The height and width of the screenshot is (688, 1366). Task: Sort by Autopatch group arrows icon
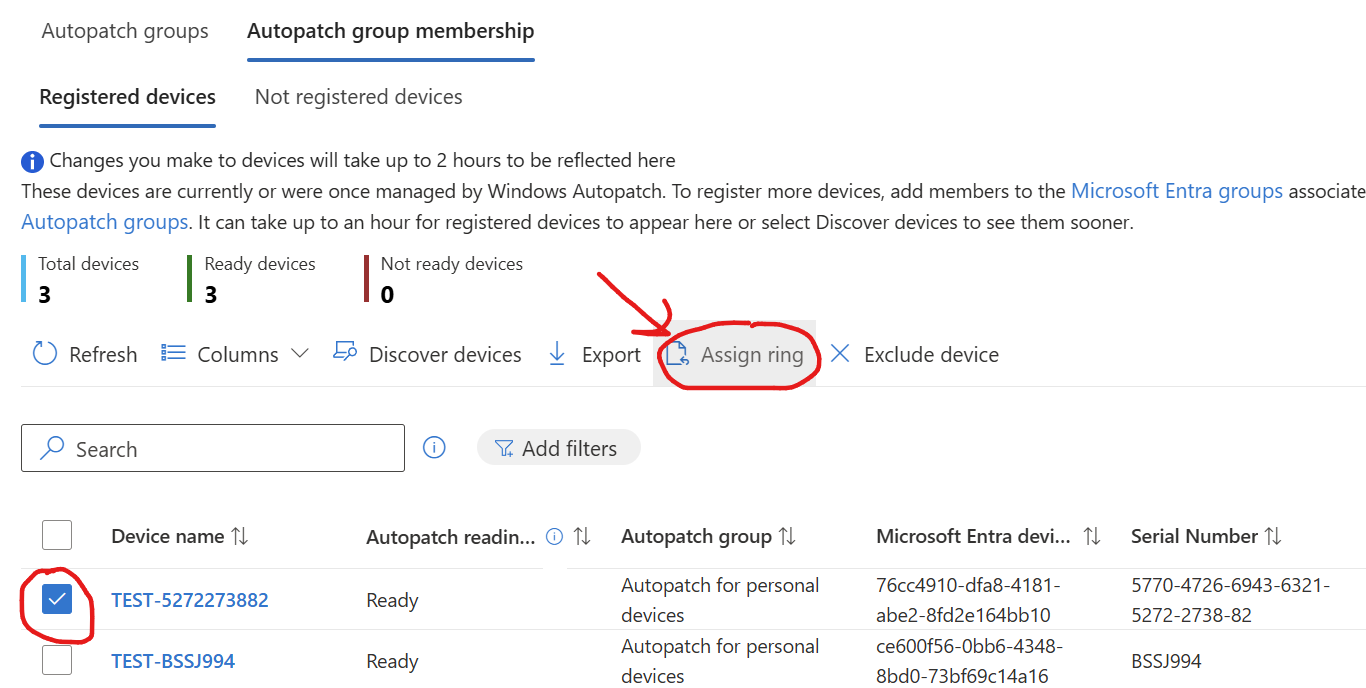(787, 536)
